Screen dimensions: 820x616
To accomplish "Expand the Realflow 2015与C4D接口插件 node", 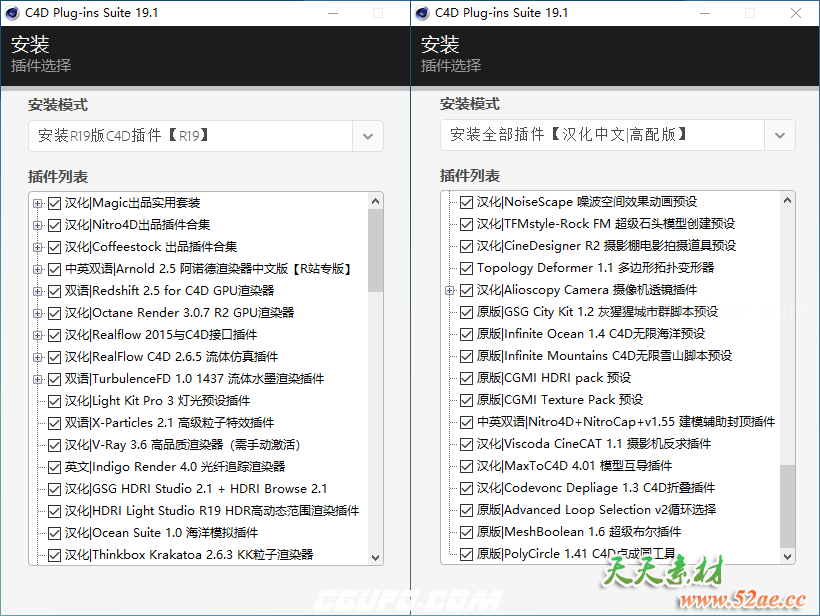I will pos(38,335).
